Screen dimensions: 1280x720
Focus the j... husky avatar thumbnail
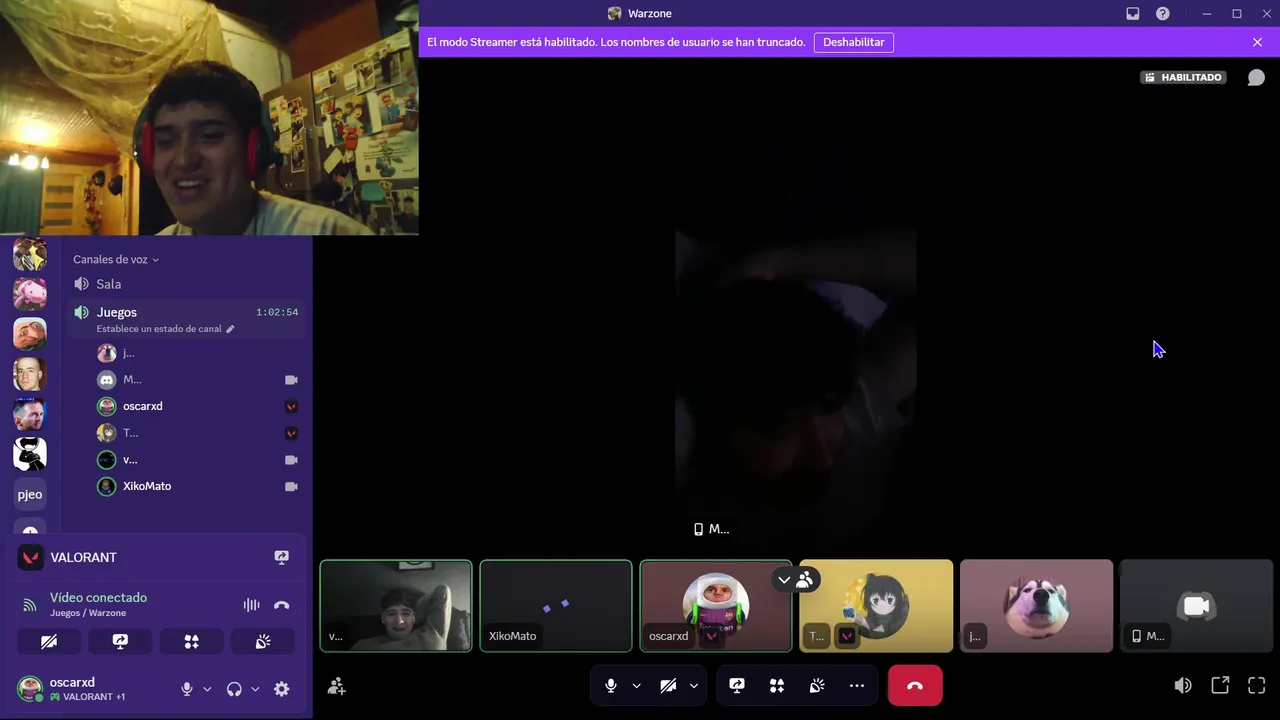pos(1036,606)
